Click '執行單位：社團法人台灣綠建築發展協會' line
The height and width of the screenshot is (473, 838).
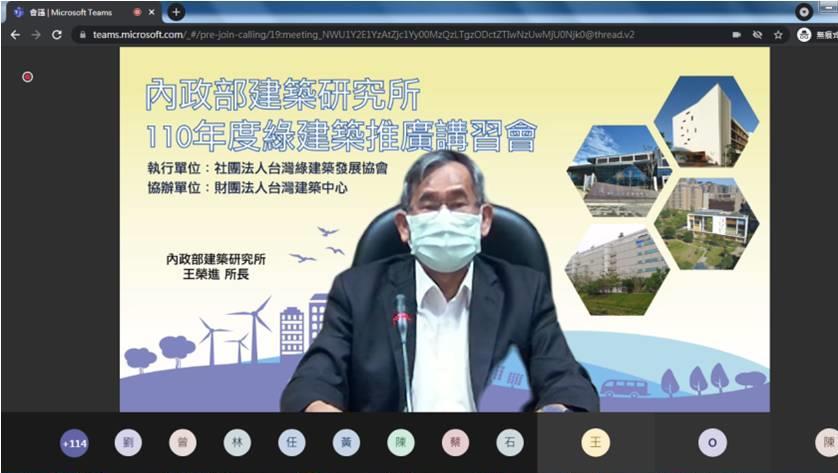267,168
